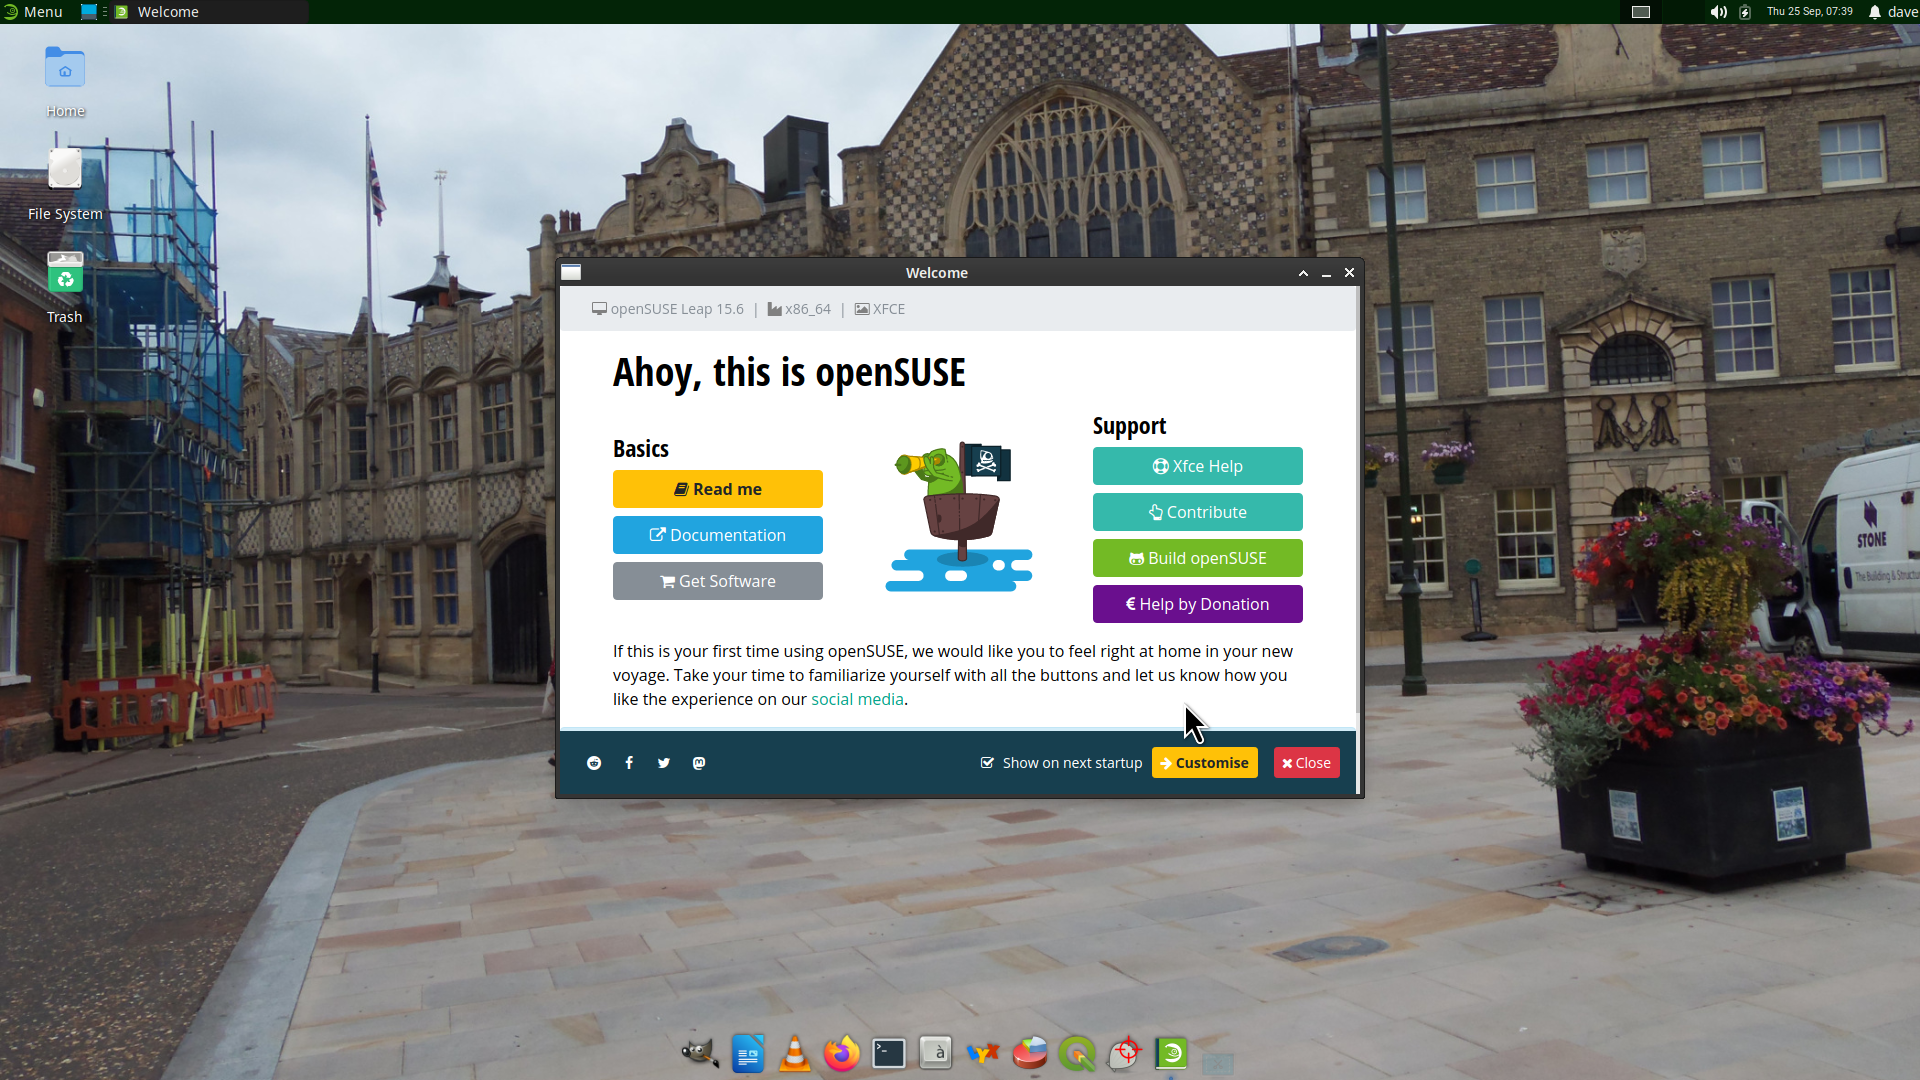Open the Reddit social icon
The width and height of the screenshot is (1920, 1080).
pyautogui.click(x=594, y=763)
